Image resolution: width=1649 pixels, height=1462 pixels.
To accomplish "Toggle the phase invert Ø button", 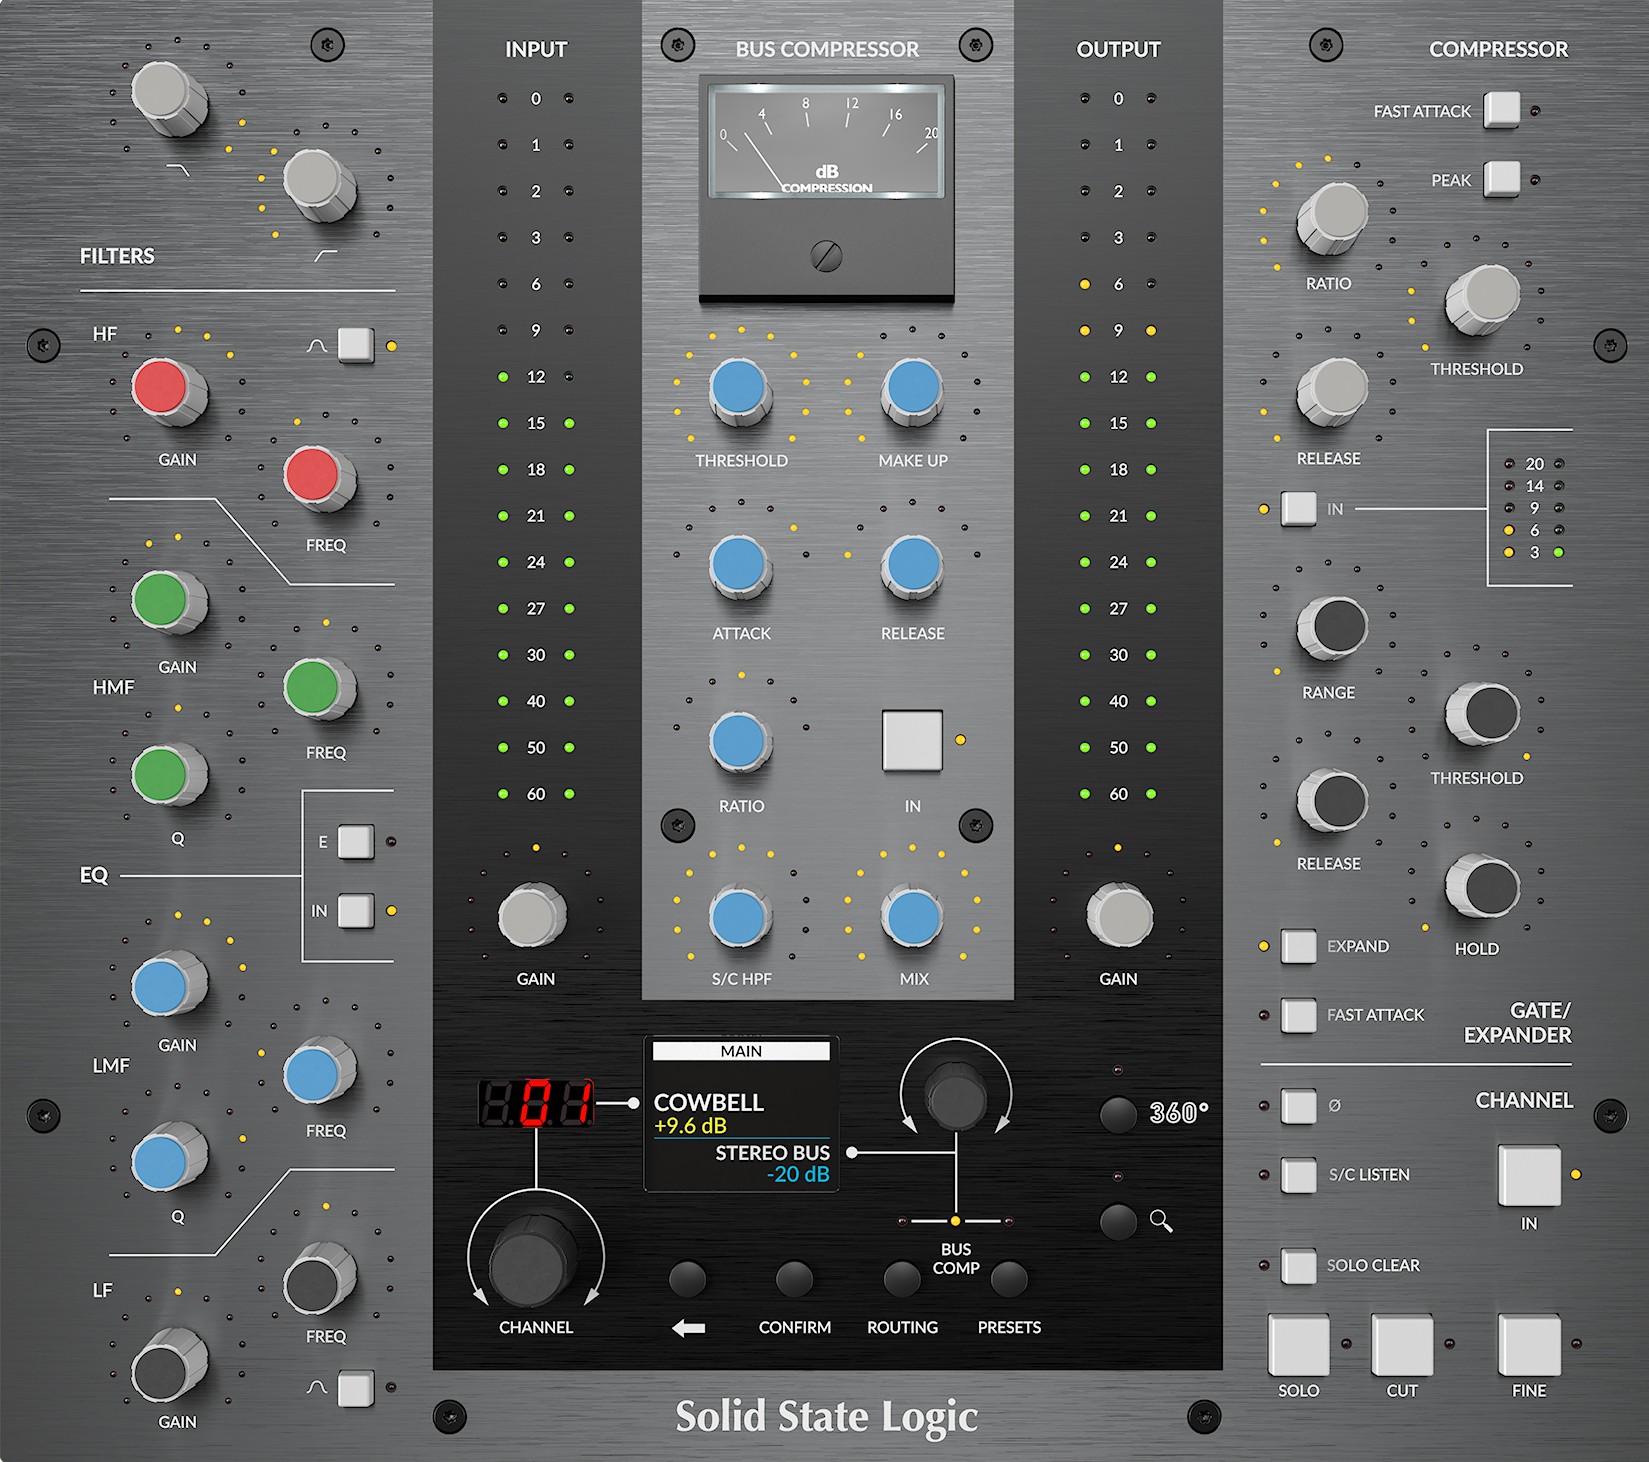I will pos(1298,1106).
